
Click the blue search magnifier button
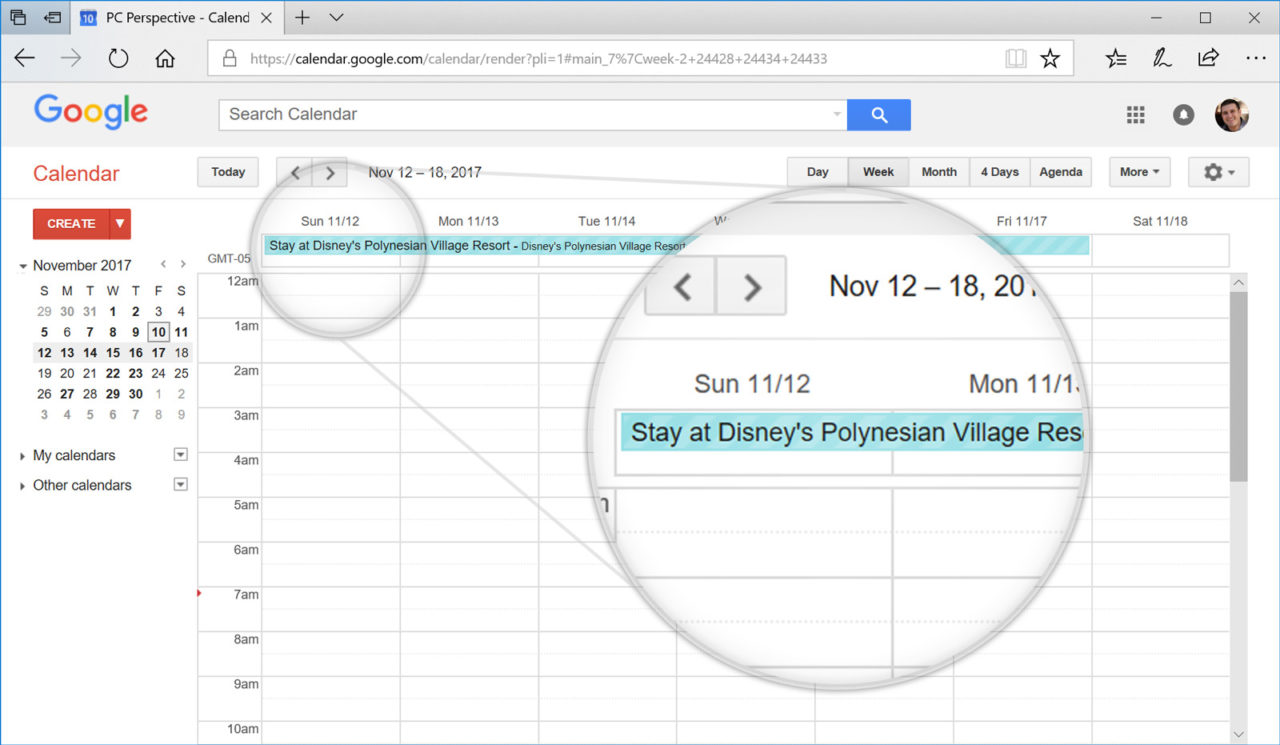coord(879,115)
